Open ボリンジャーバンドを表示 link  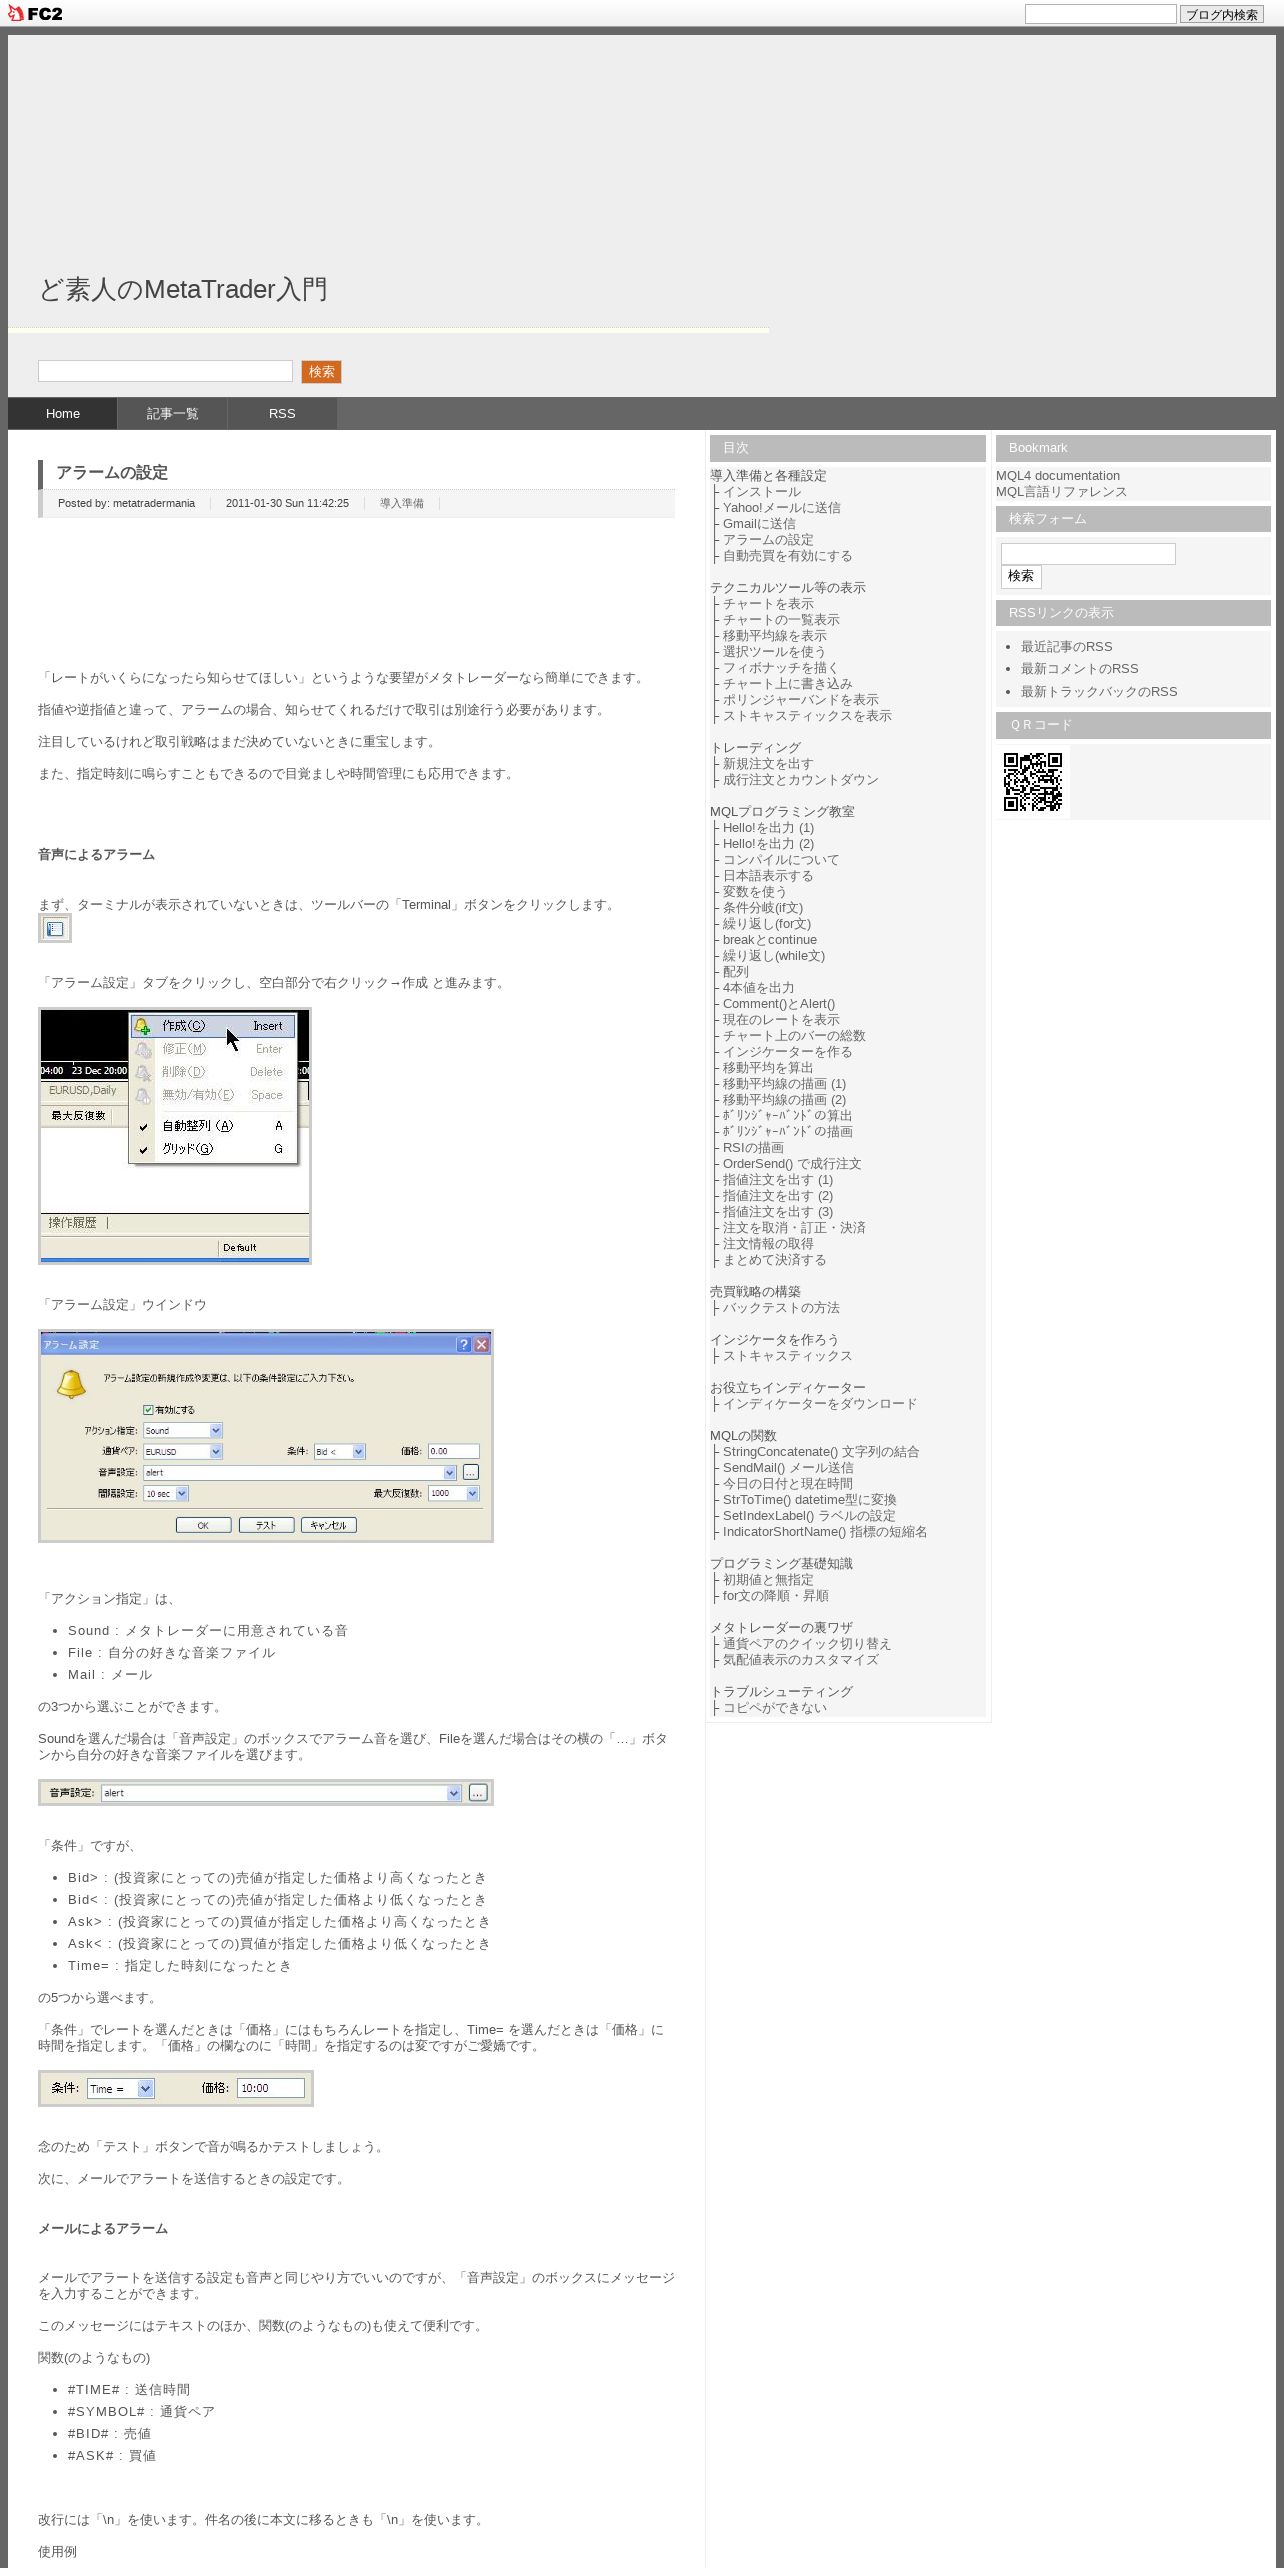800,700
